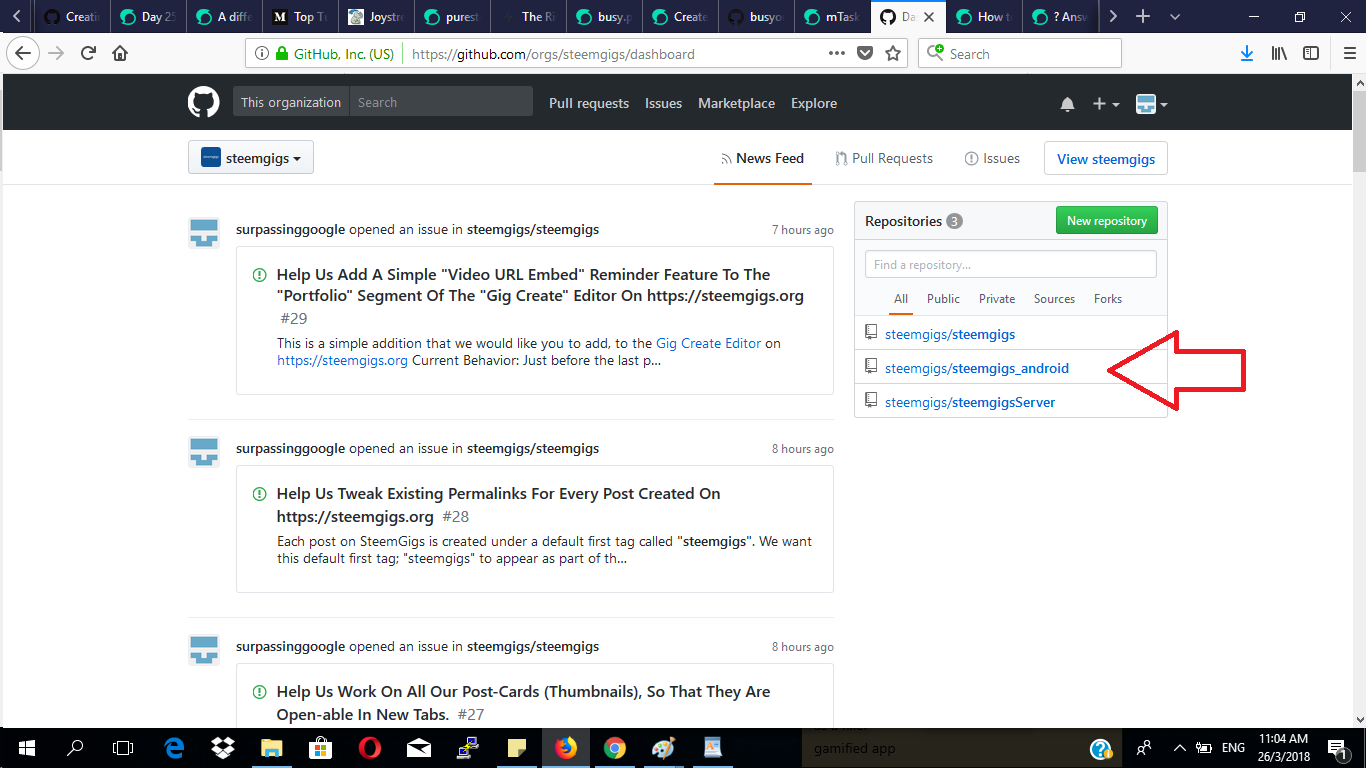Open the Tweak Existing Permalinks issue title
The width and height of the screenshot is (1366, 768).
click(498, 505)
